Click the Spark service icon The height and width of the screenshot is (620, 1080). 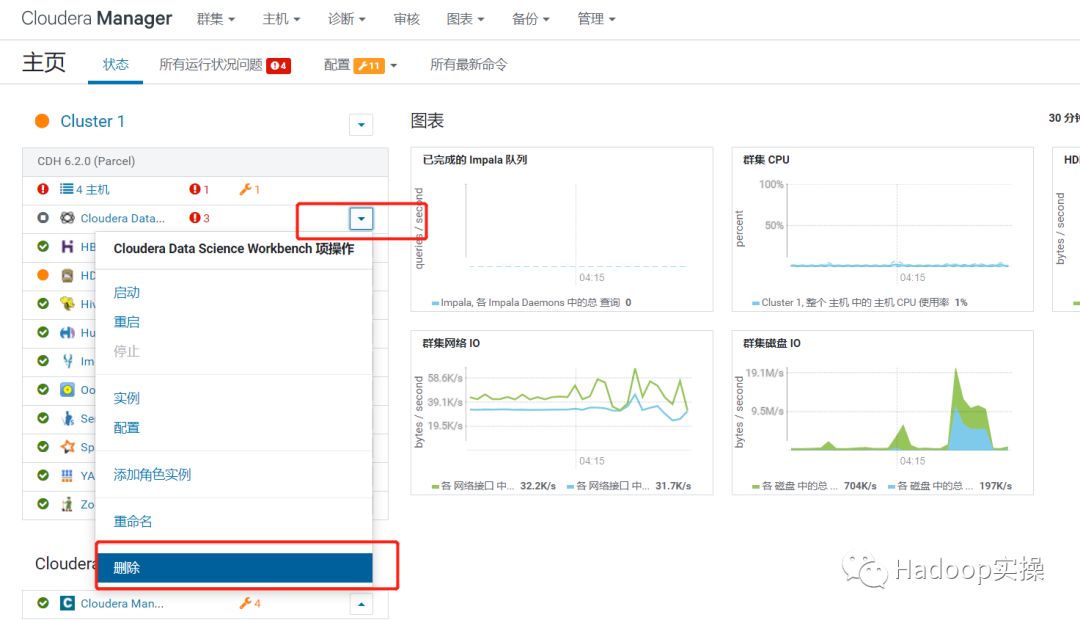point(67,447)
